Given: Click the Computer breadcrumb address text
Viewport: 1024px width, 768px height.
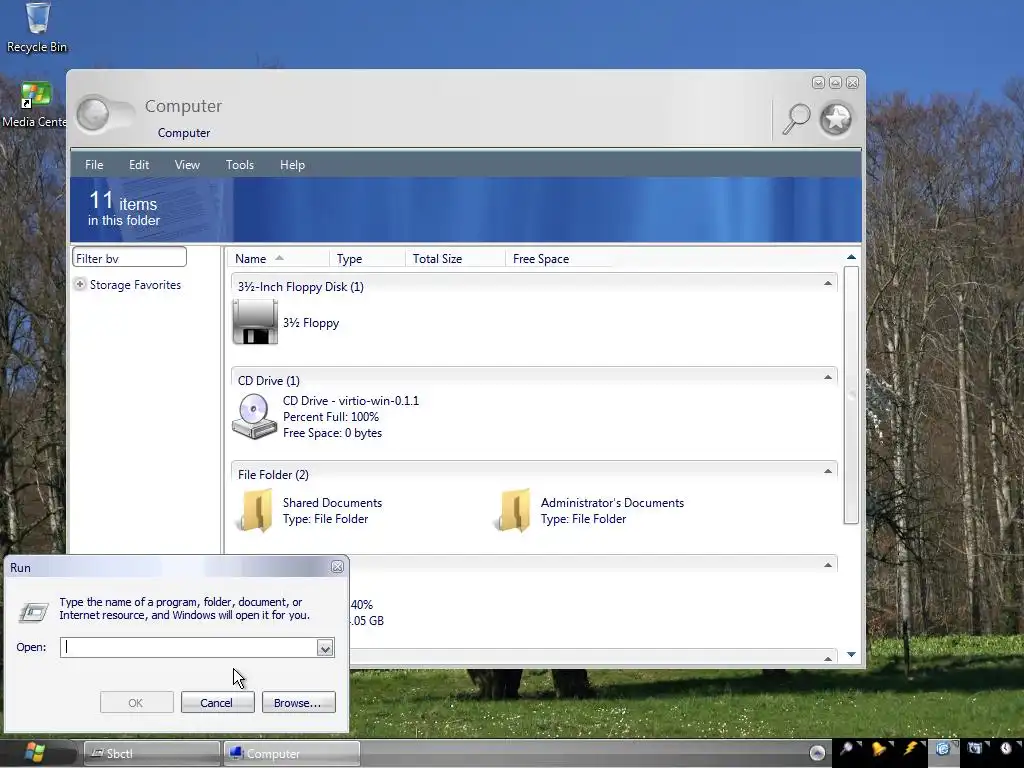Looking at the screenshot, I should 184,133.
